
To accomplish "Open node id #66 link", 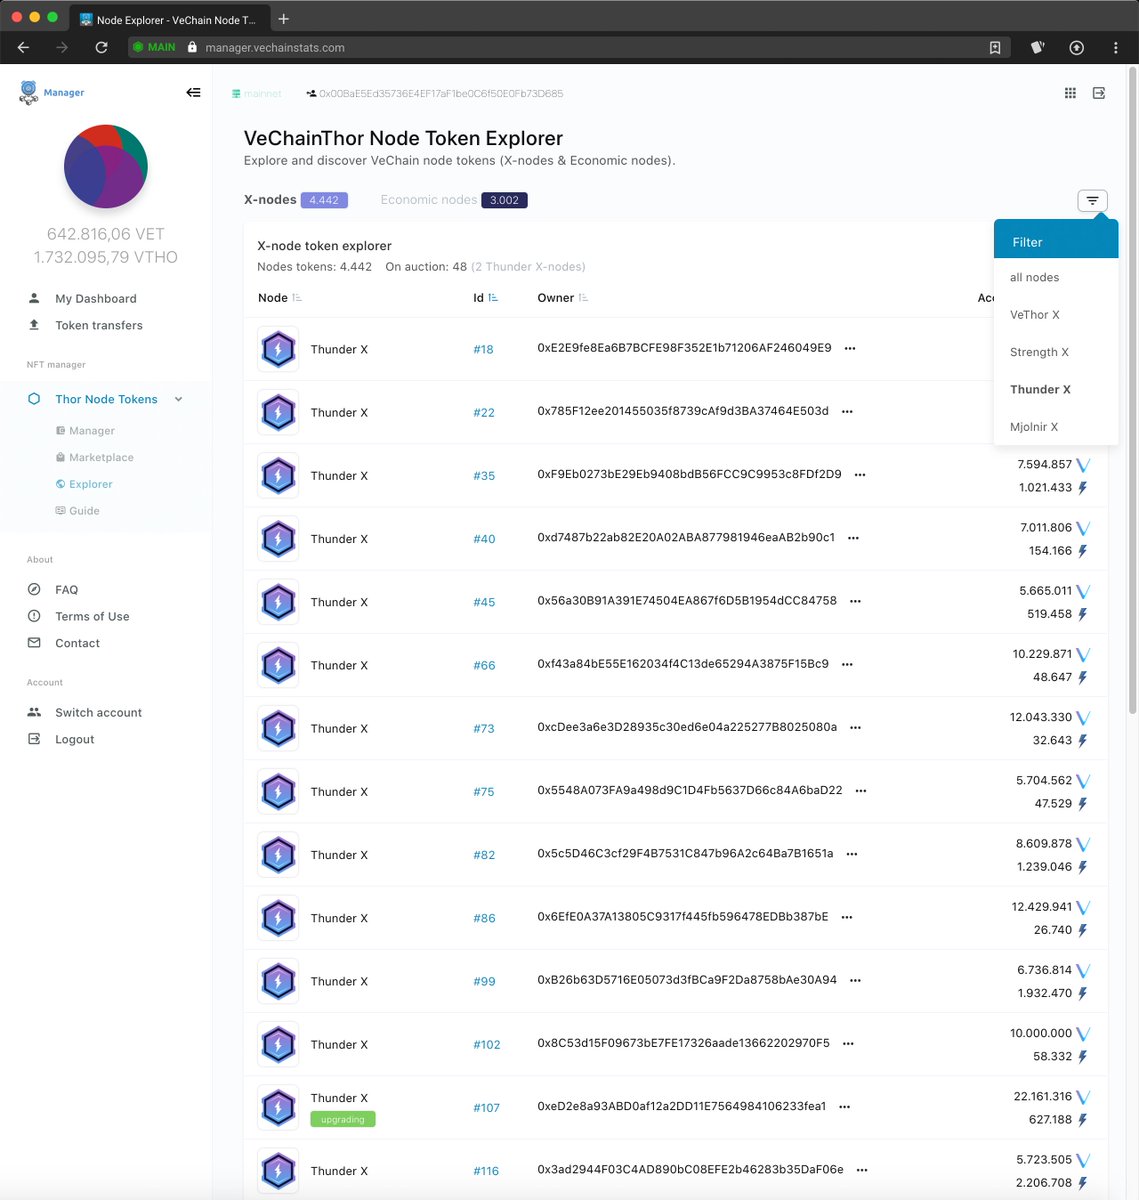I will [x=485, y=665].
